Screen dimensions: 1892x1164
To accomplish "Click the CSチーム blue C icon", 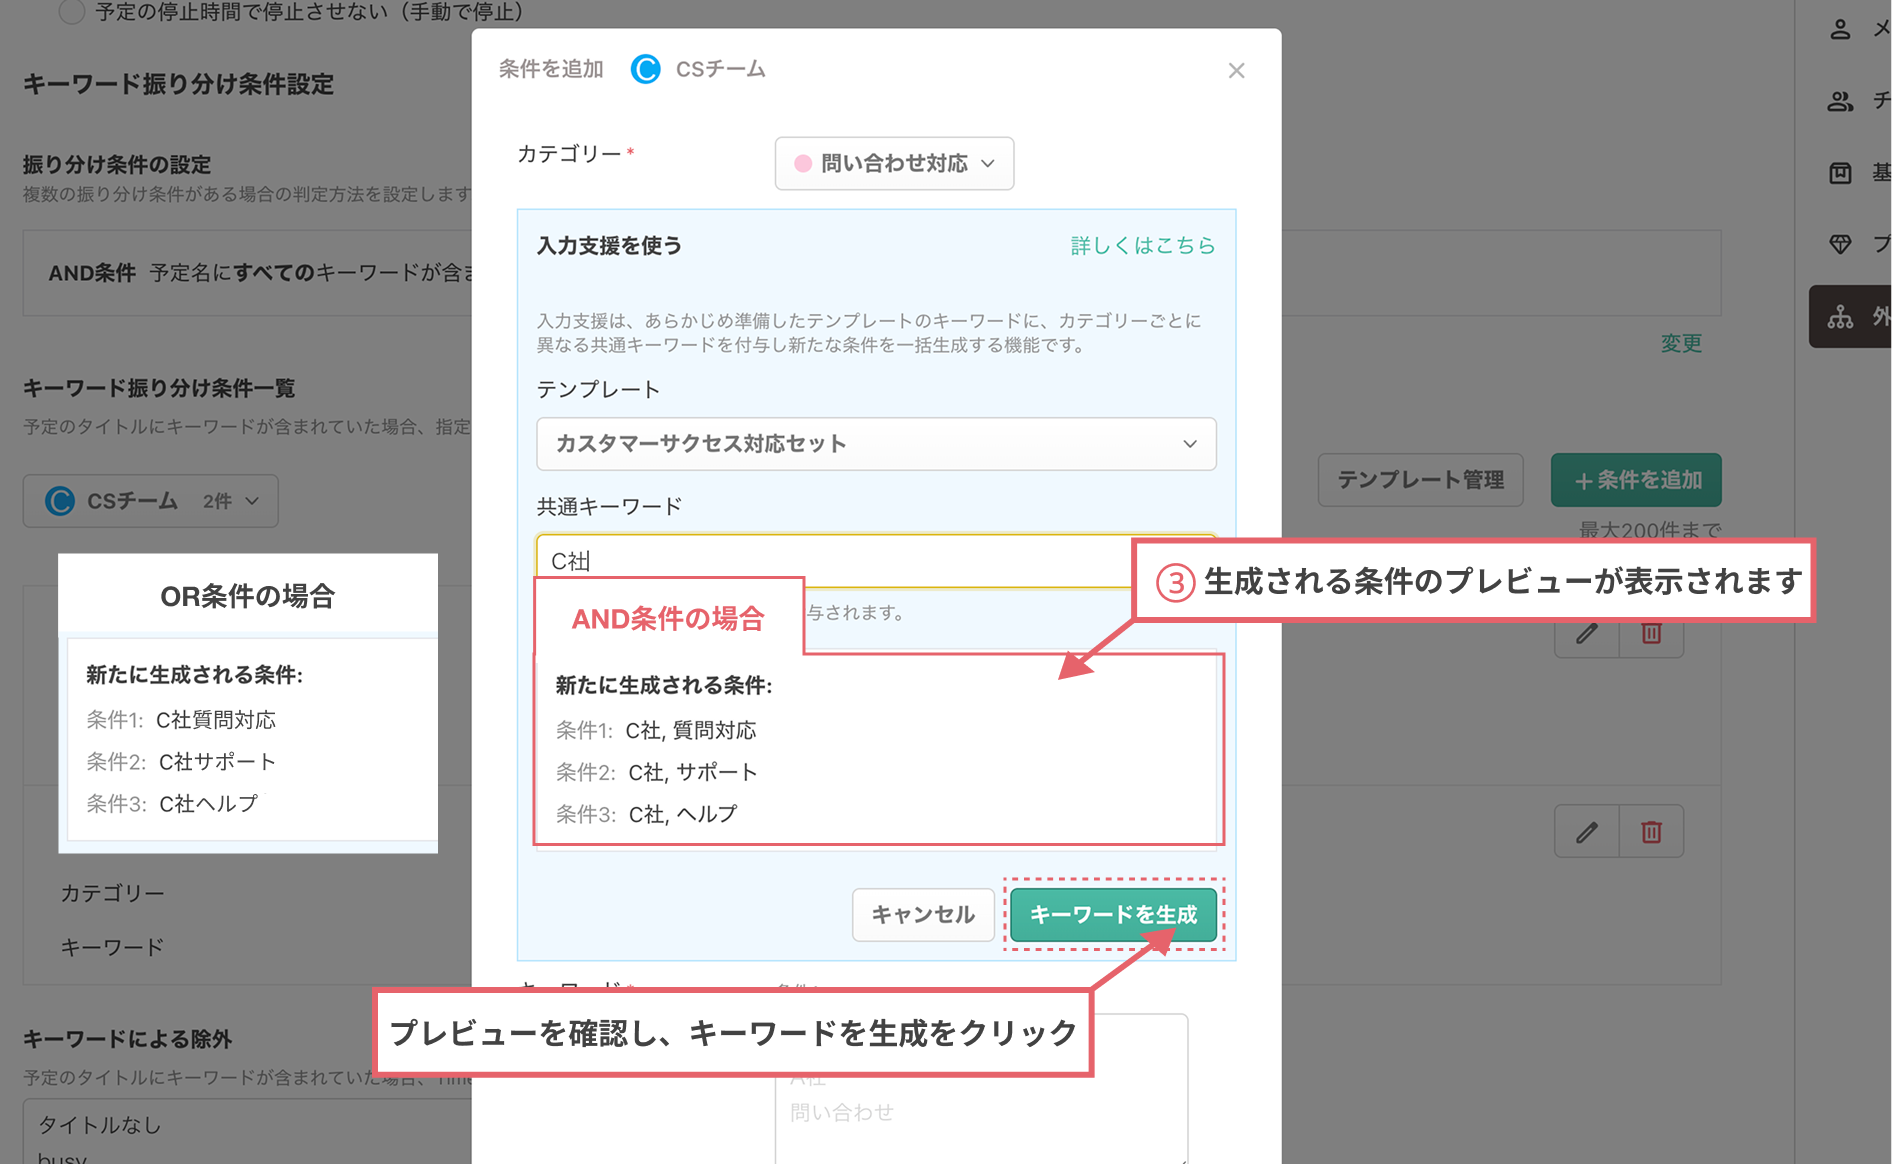I will pos(646,69).
